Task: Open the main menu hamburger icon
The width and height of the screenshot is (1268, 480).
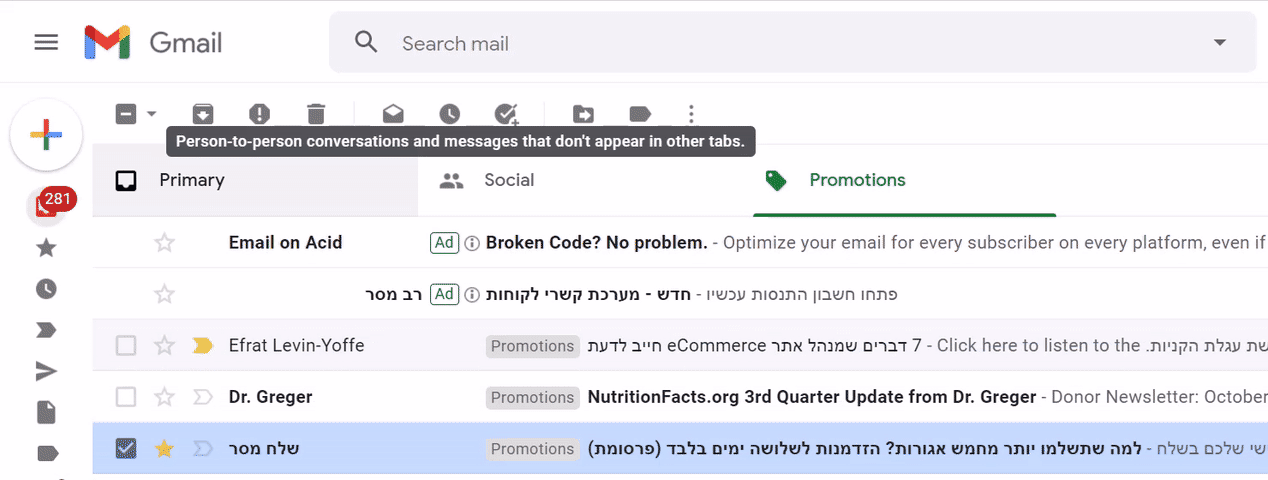Action: coord(46,42)
